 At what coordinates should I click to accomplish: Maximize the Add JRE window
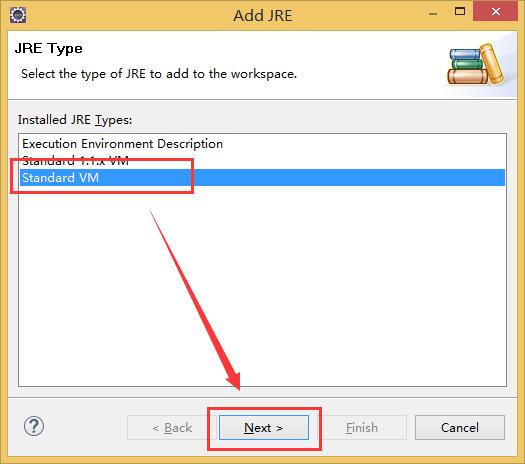pyautogui.click(x=460, y=11)
